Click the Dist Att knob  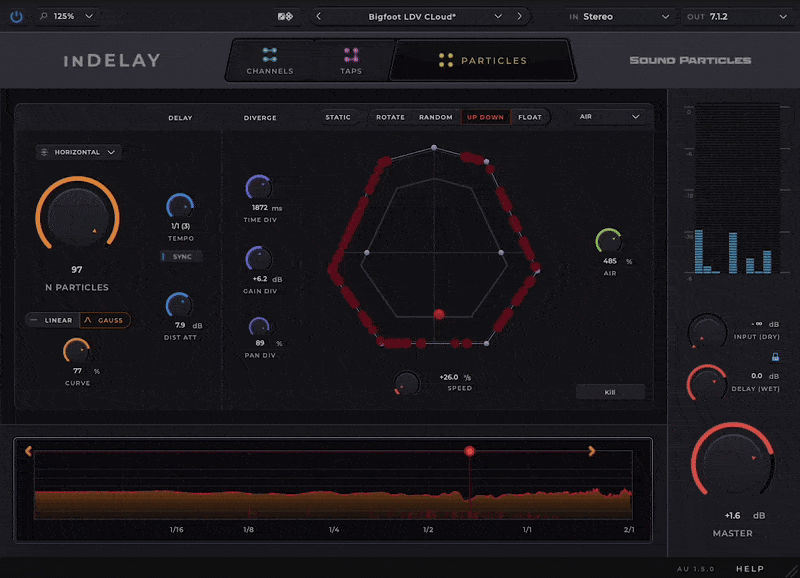click(180, 306)
